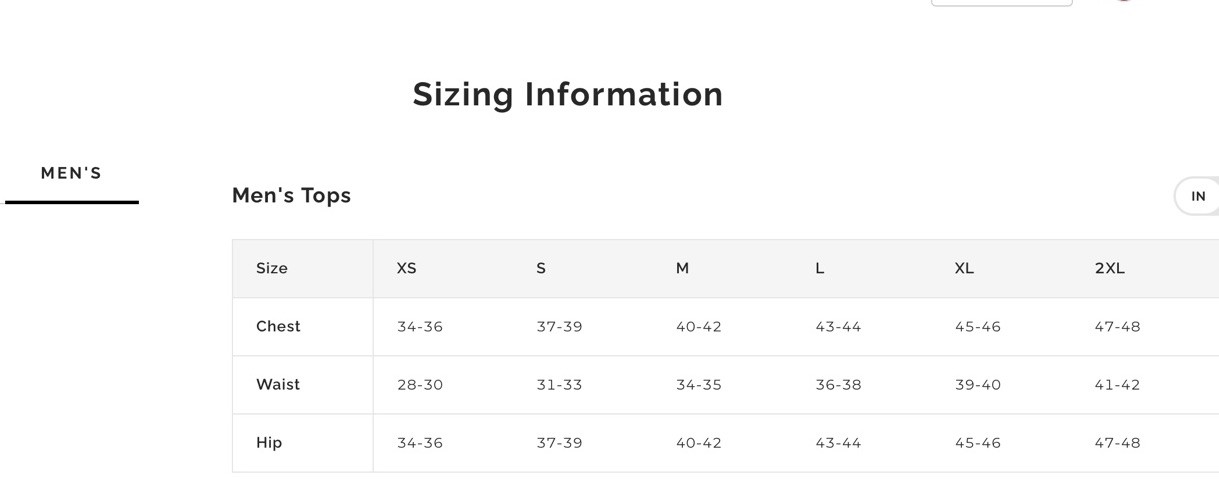This screenshot has height=500, width=1219.
Task: Click the Chest row label
Action: (x=278, y=326)
